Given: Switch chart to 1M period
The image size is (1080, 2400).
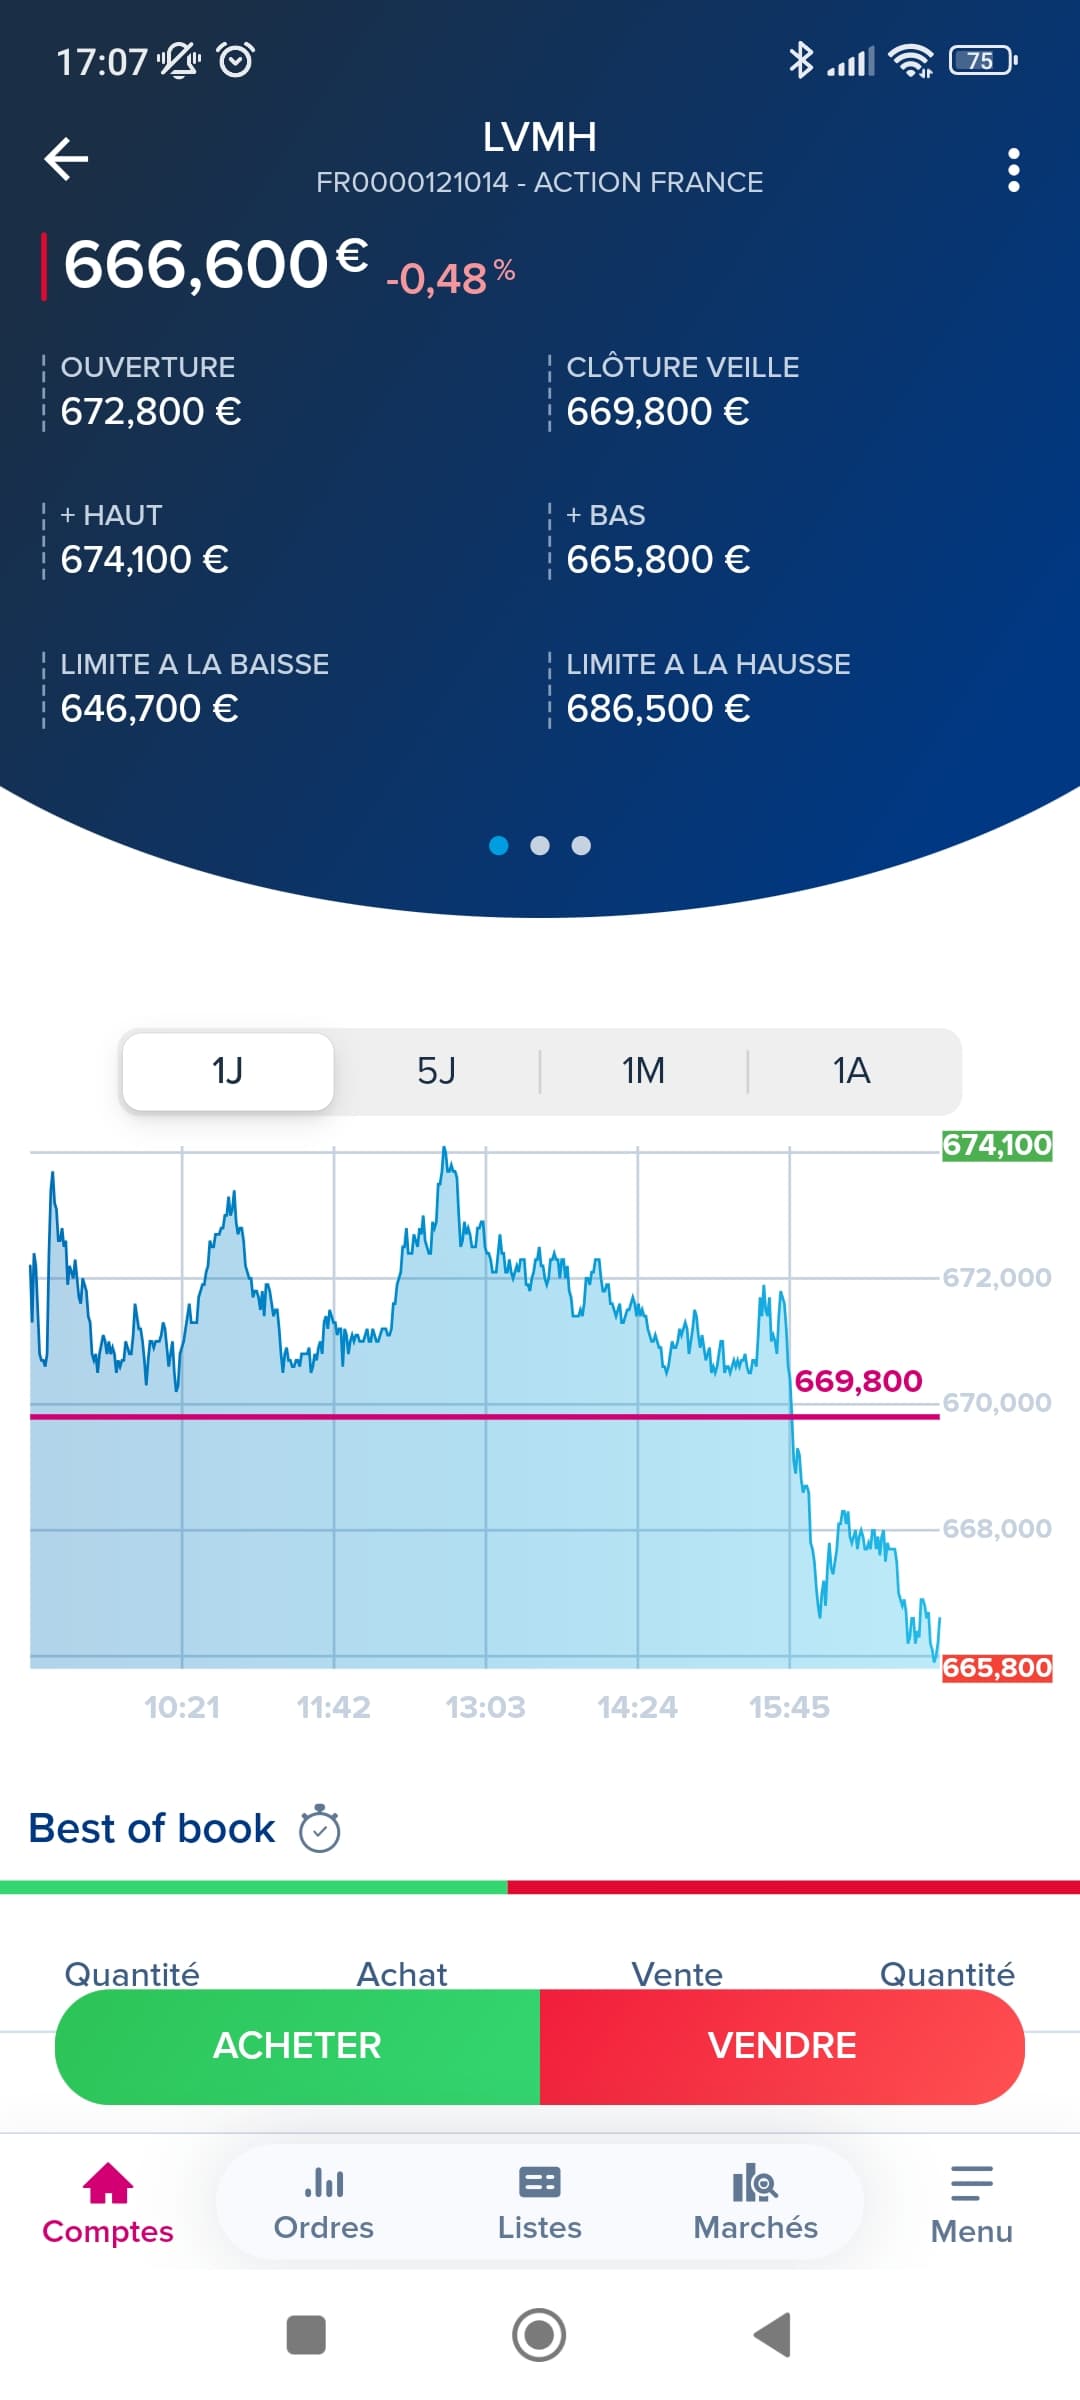Looking at the screenshot, I should [x=643, y=1071].
